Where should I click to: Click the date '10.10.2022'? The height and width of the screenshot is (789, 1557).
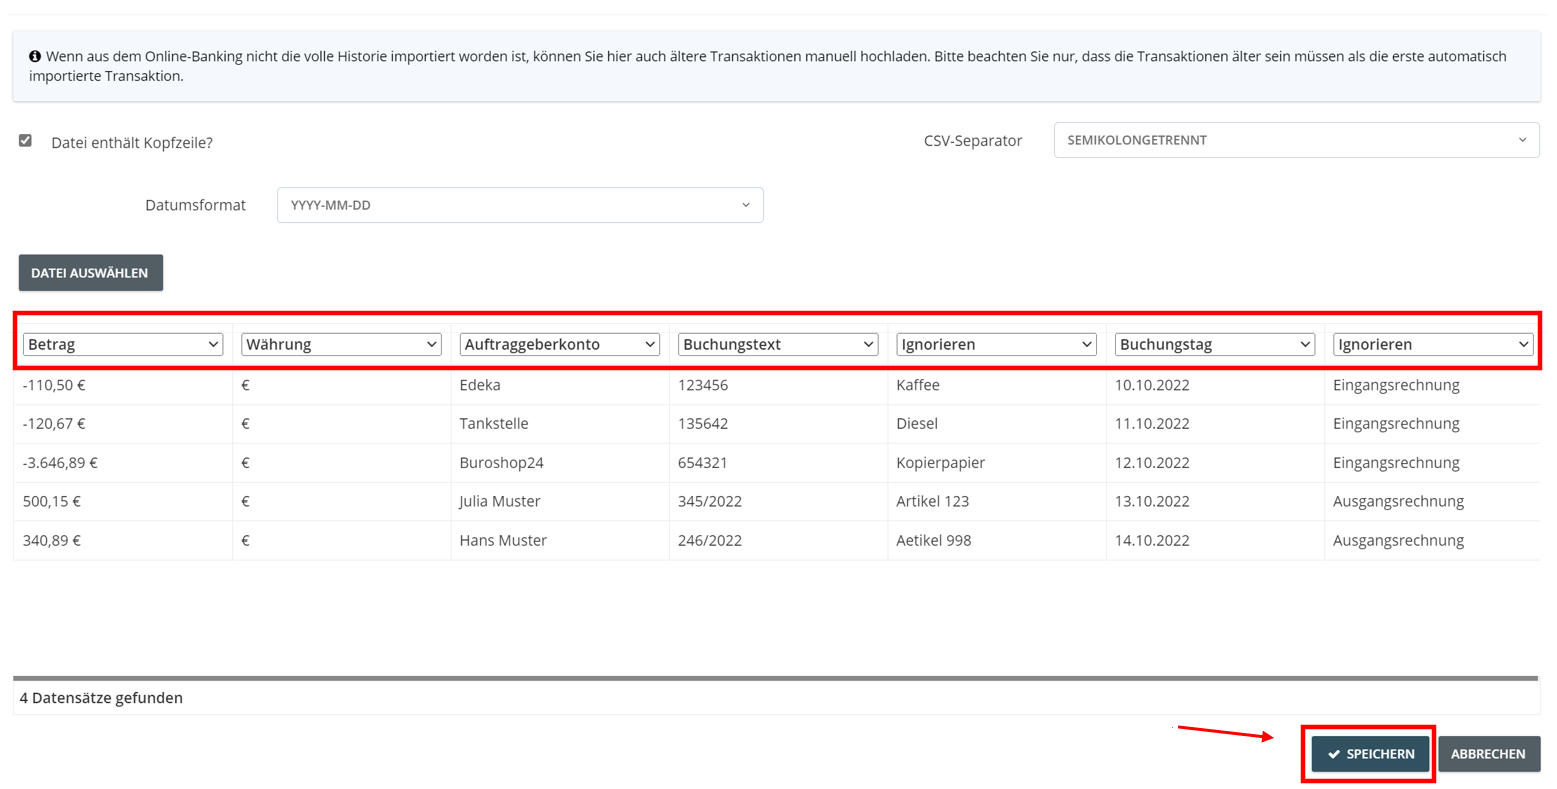coord(1152,385)
